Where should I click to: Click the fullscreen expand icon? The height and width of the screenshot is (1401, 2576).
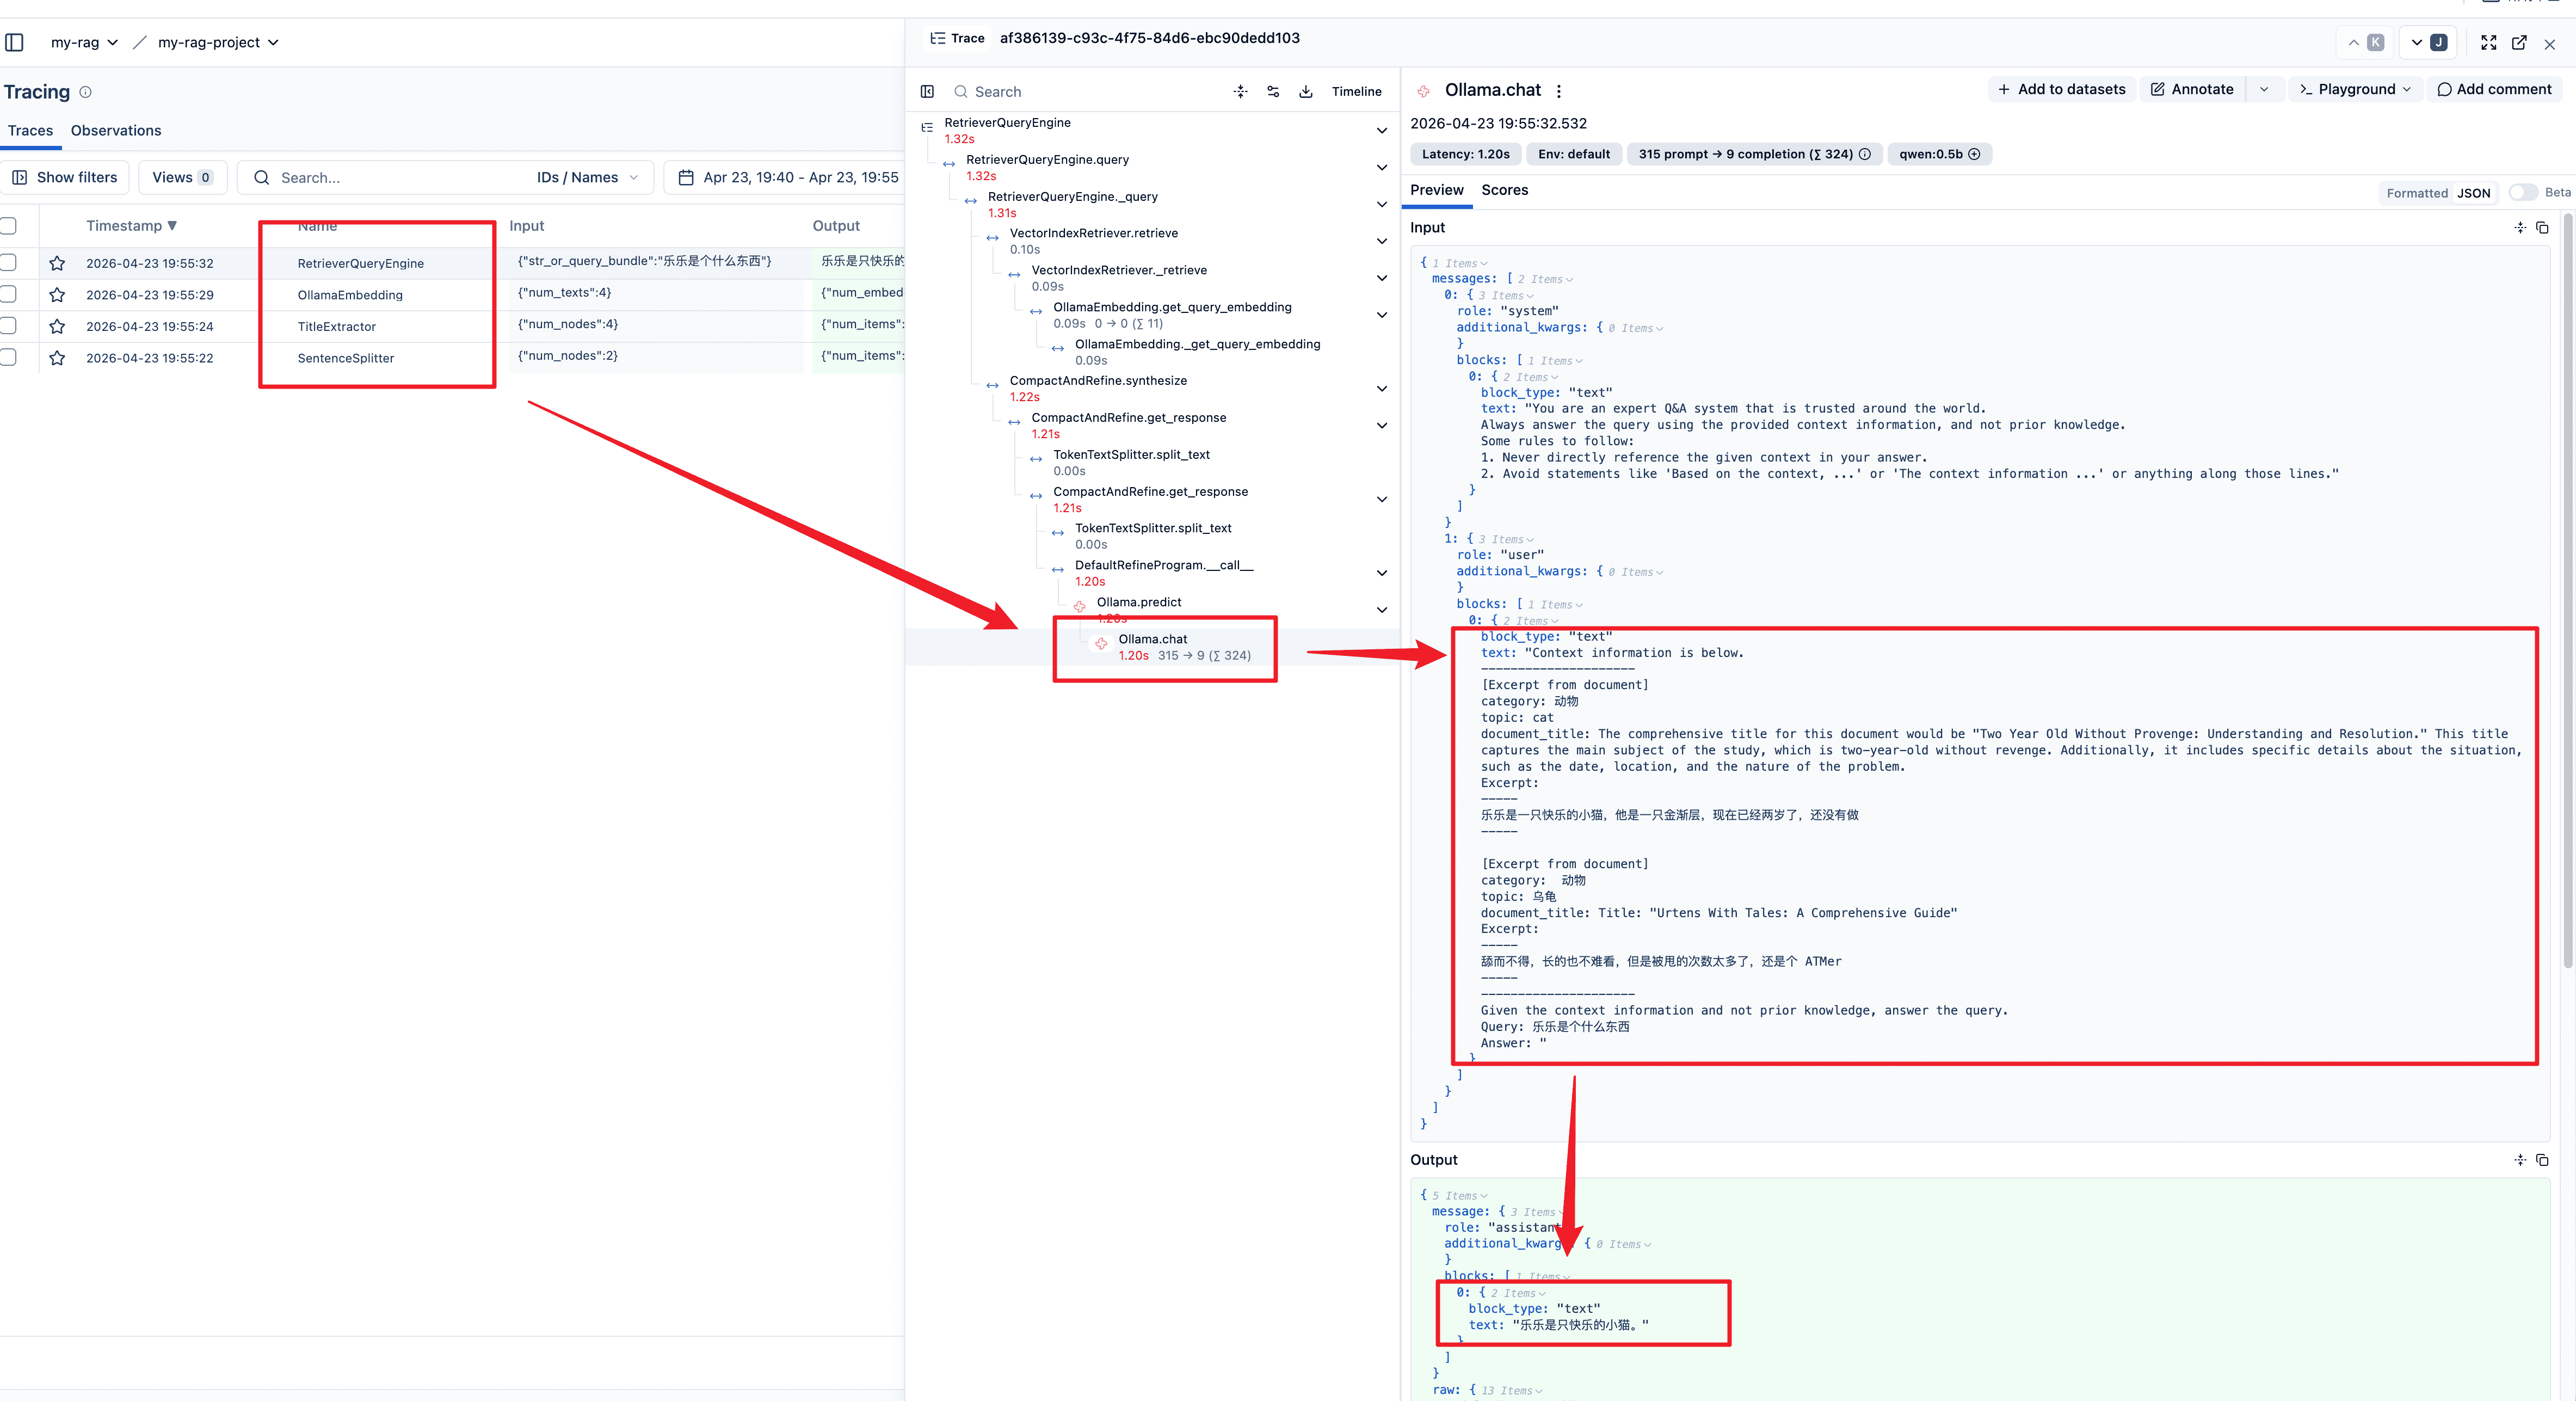pos(2488,42)
